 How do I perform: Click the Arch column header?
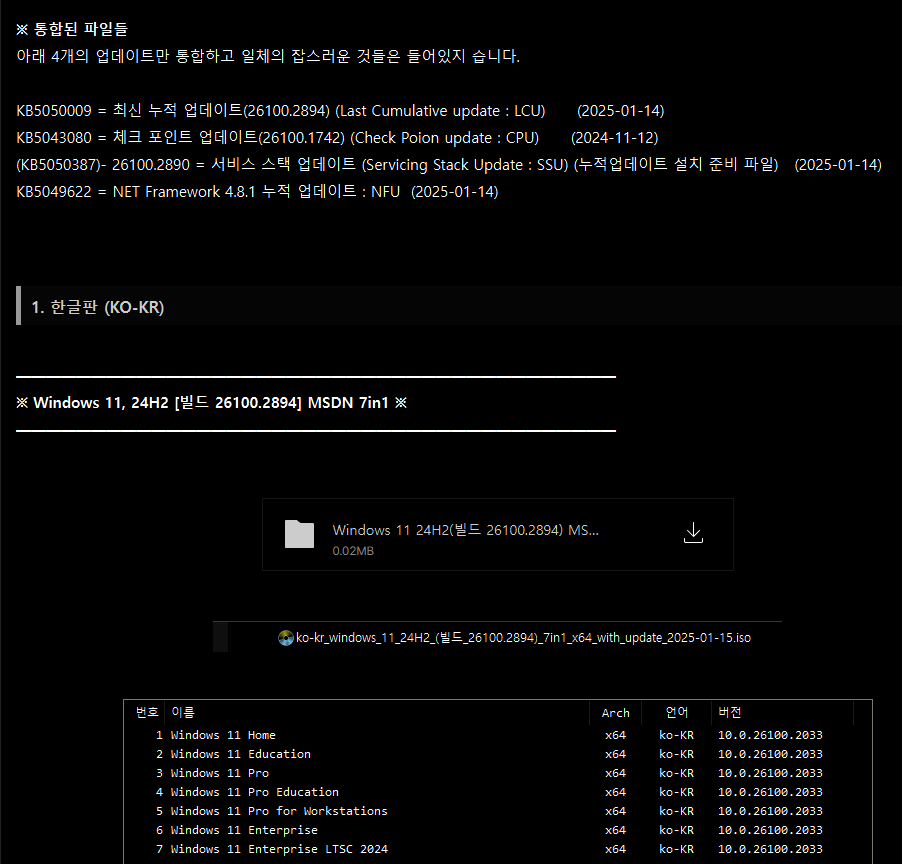[616, 713]
